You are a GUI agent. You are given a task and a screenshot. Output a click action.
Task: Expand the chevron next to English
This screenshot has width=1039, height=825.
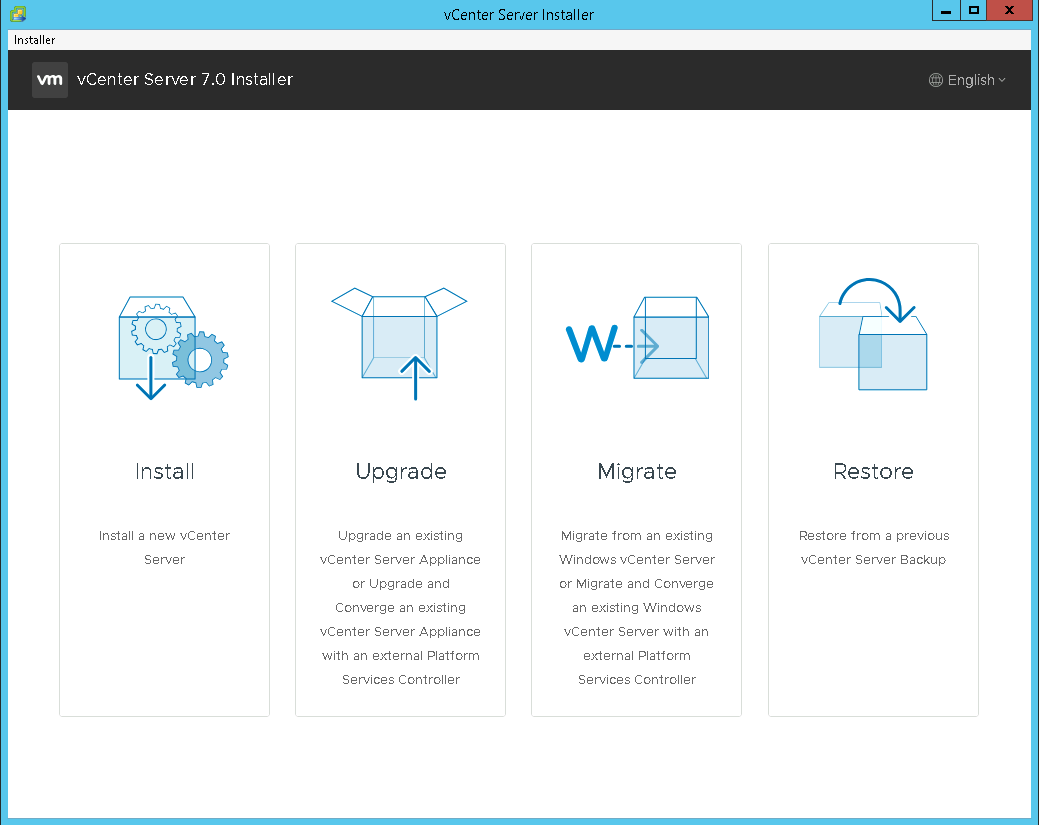(1002, 80)
